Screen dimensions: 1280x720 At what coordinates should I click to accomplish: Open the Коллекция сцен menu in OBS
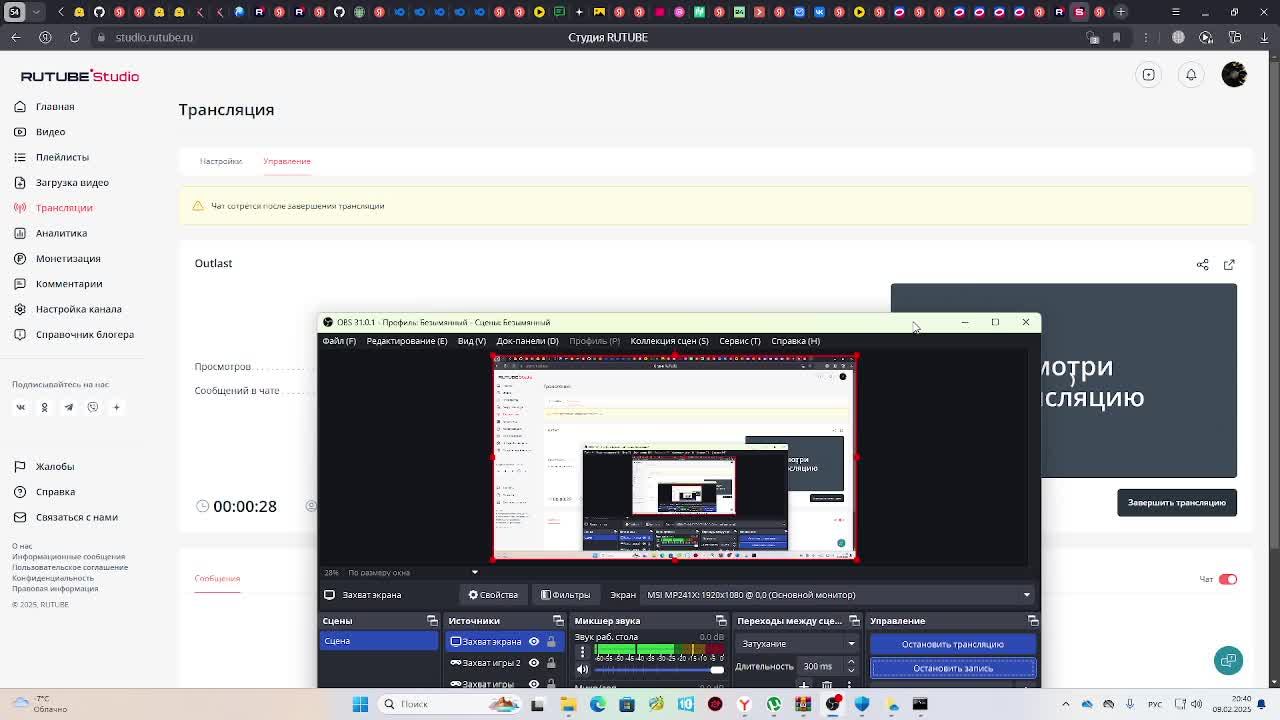[x=669, y=341]
